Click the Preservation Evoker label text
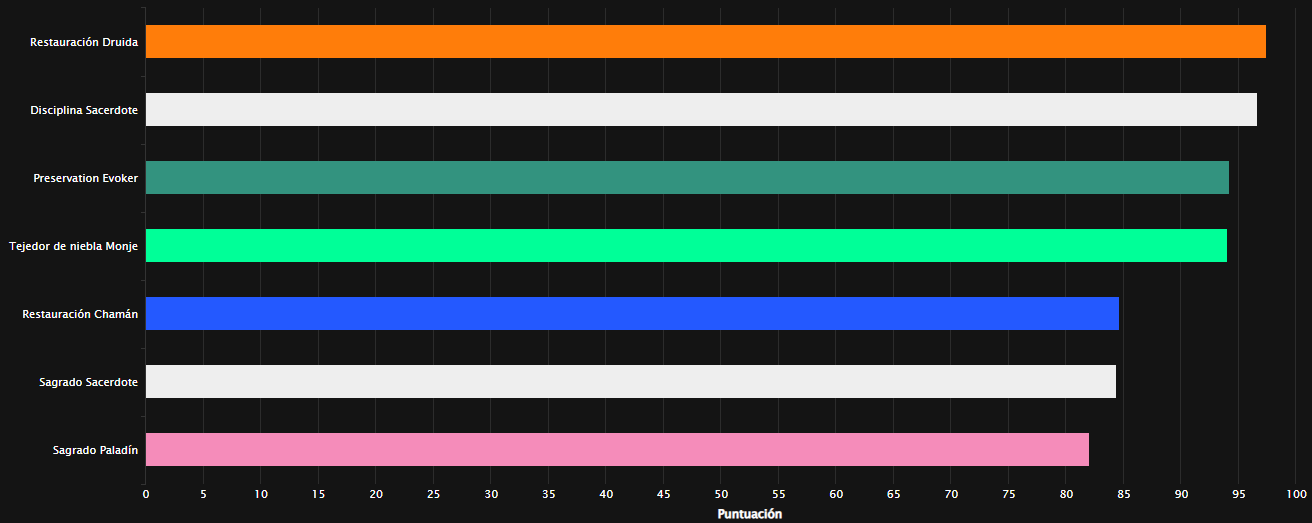The height and width of the screenshot is (523, 1312). tap(85, 178)
